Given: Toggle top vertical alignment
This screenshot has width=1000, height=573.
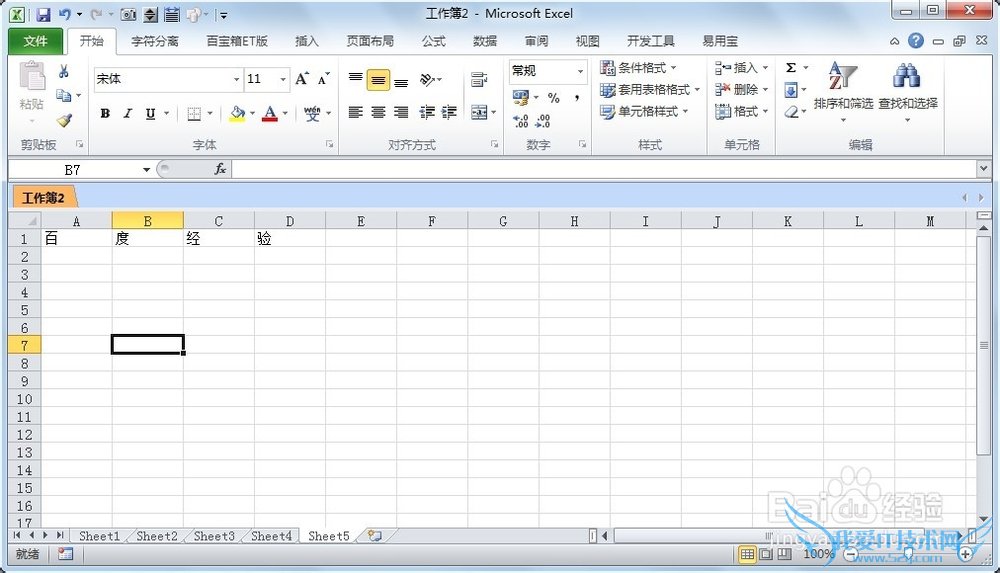Looking at the screenshot, I should tap(356, 80).
